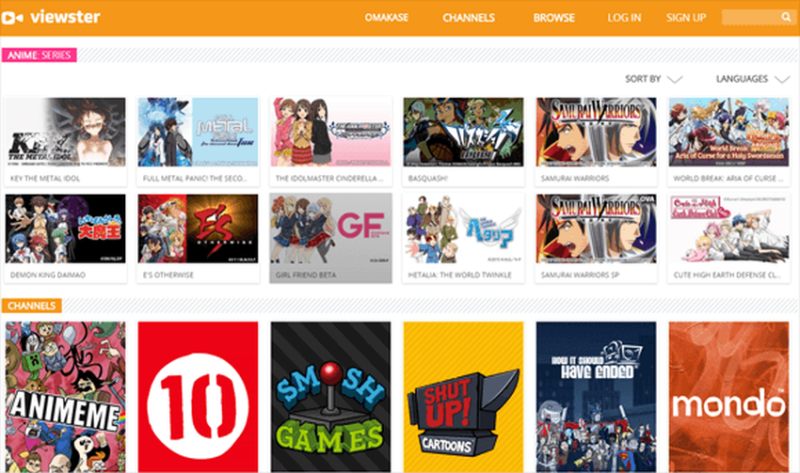Image resolution: width=800 pixels, height=473 pixels.
Task: Click the Viewster logo icon
Action: click(x=16, y=18)
